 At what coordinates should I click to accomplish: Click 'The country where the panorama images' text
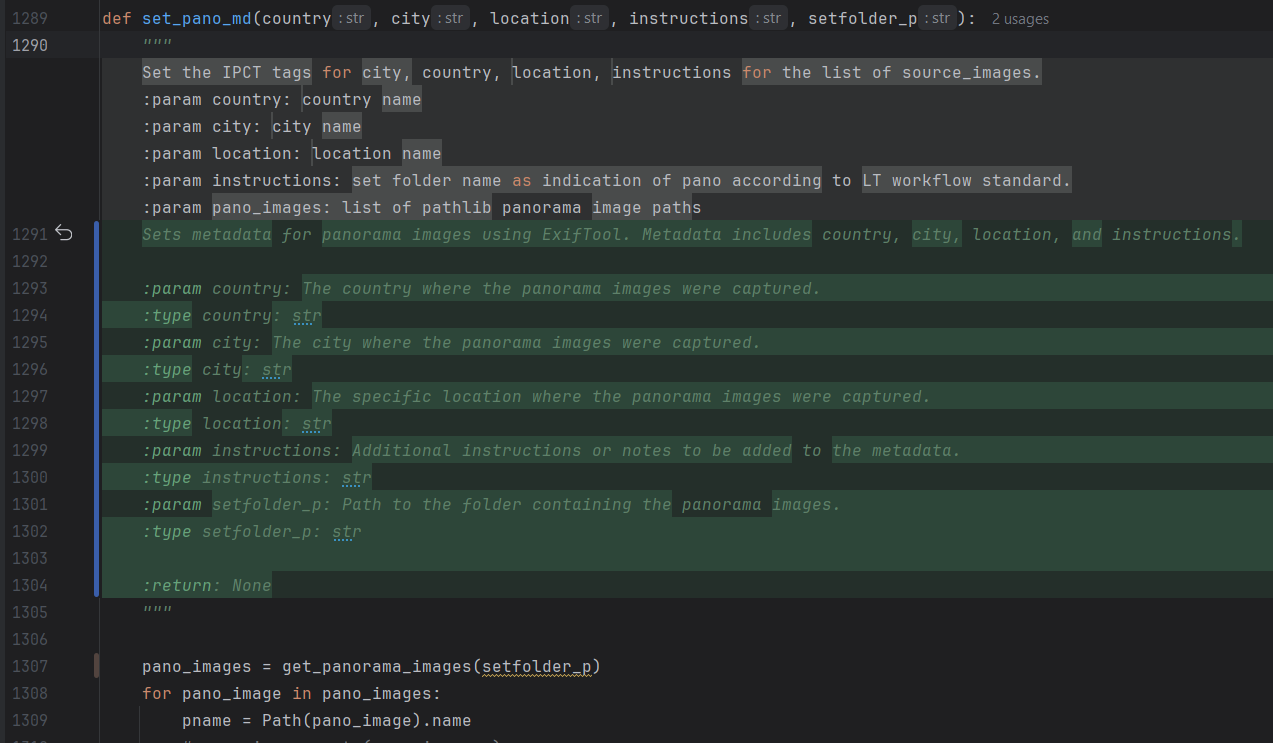[487, 289]
